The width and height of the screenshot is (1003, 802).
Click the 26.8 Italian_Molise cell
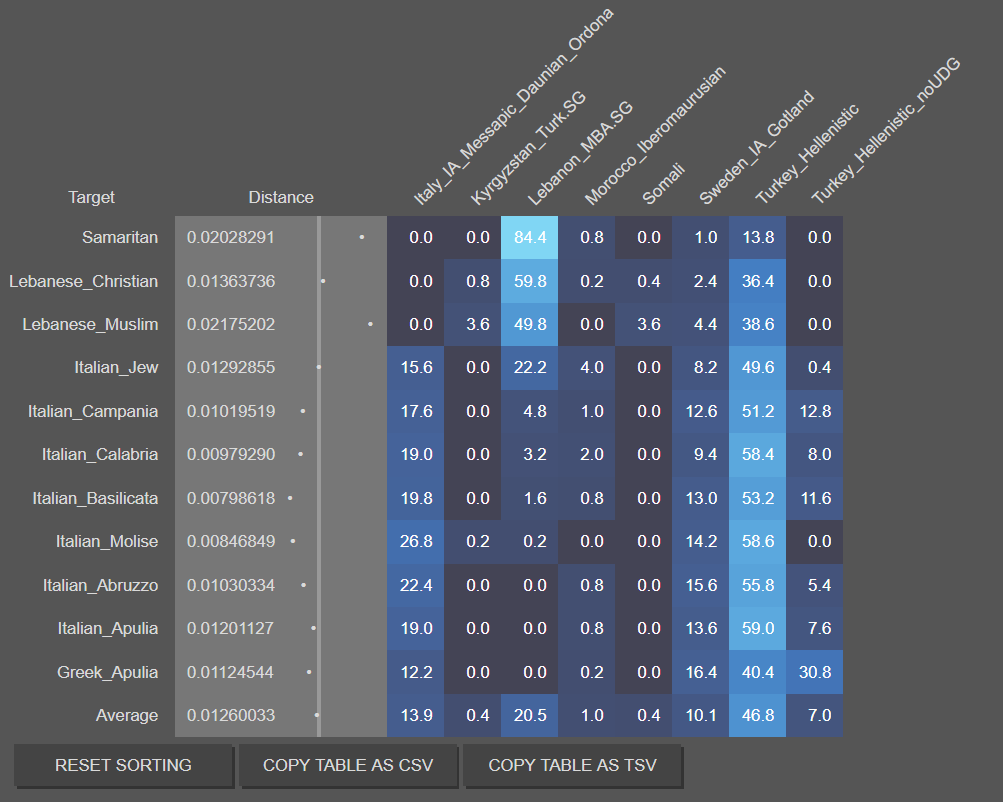[x=415, y=542]
